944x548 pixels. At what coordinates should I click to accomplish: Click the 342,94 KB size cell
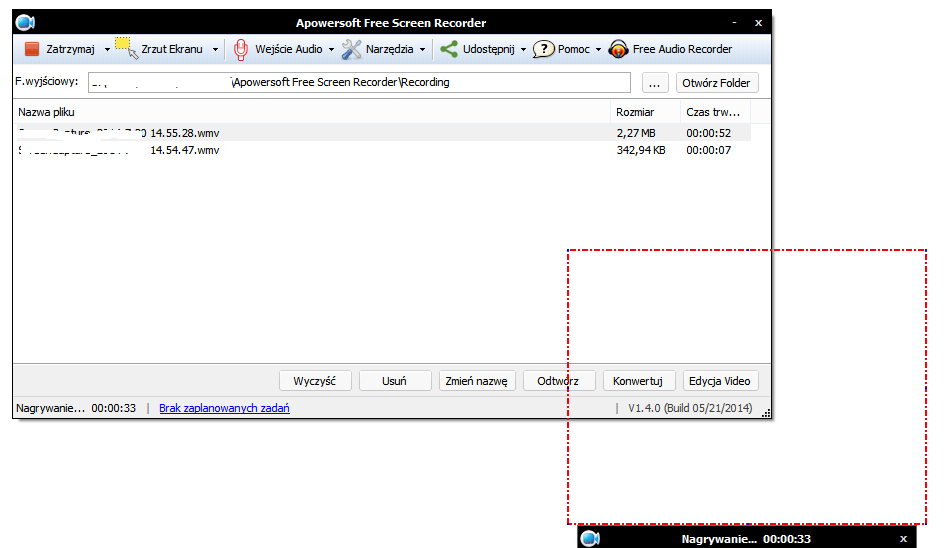click(641, 150)
